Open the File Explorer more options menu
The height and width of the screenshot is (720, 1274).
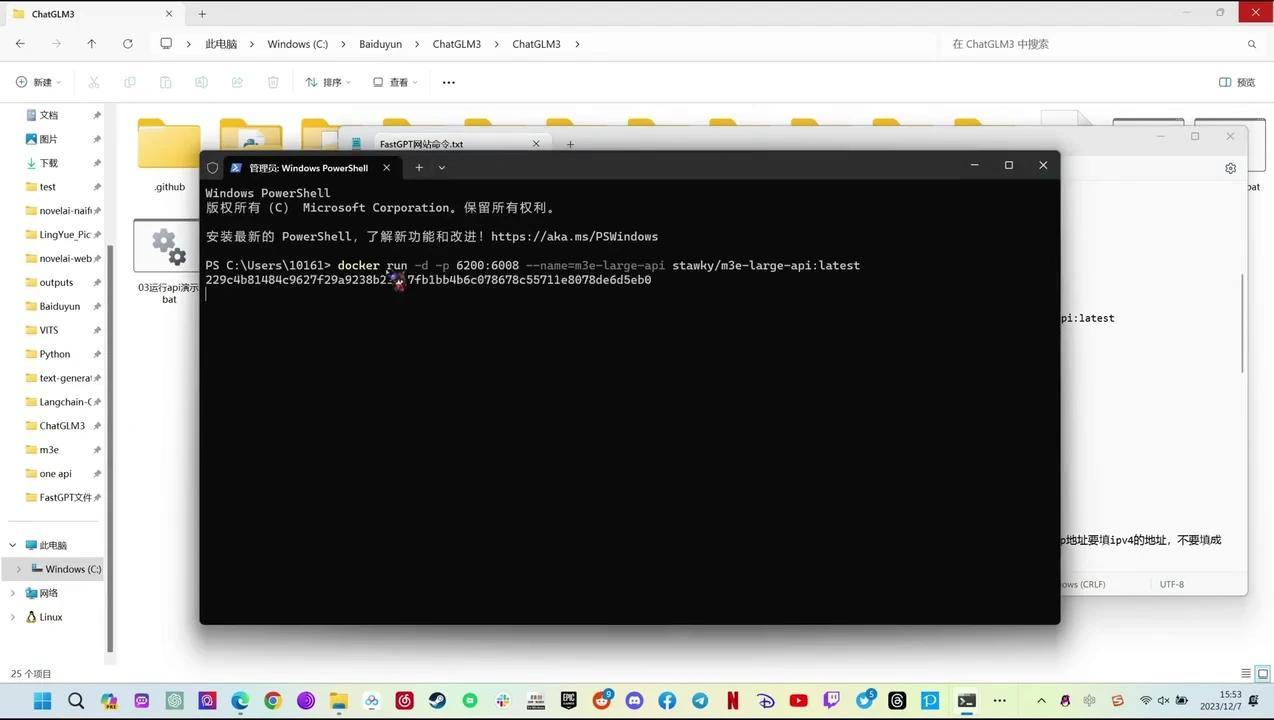point(448,82)
